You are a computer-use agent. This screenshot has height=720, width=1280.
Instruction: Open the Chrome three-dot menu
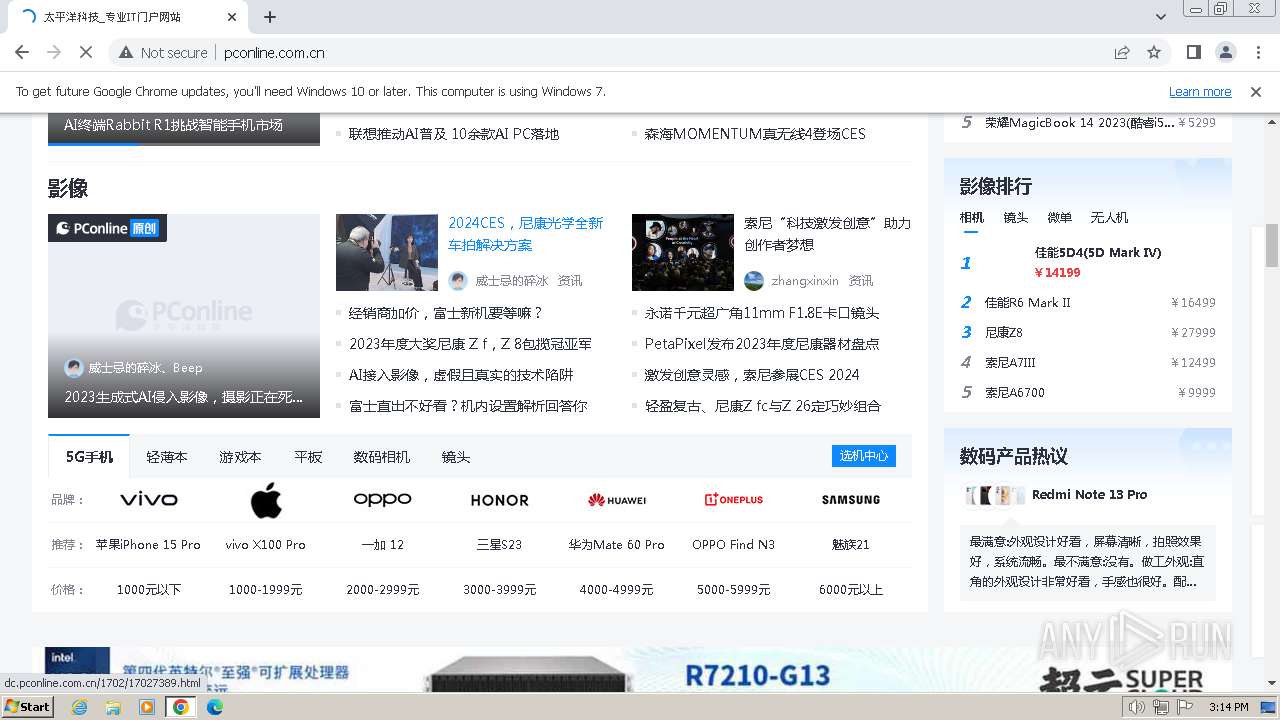[x=1257, y=52]
